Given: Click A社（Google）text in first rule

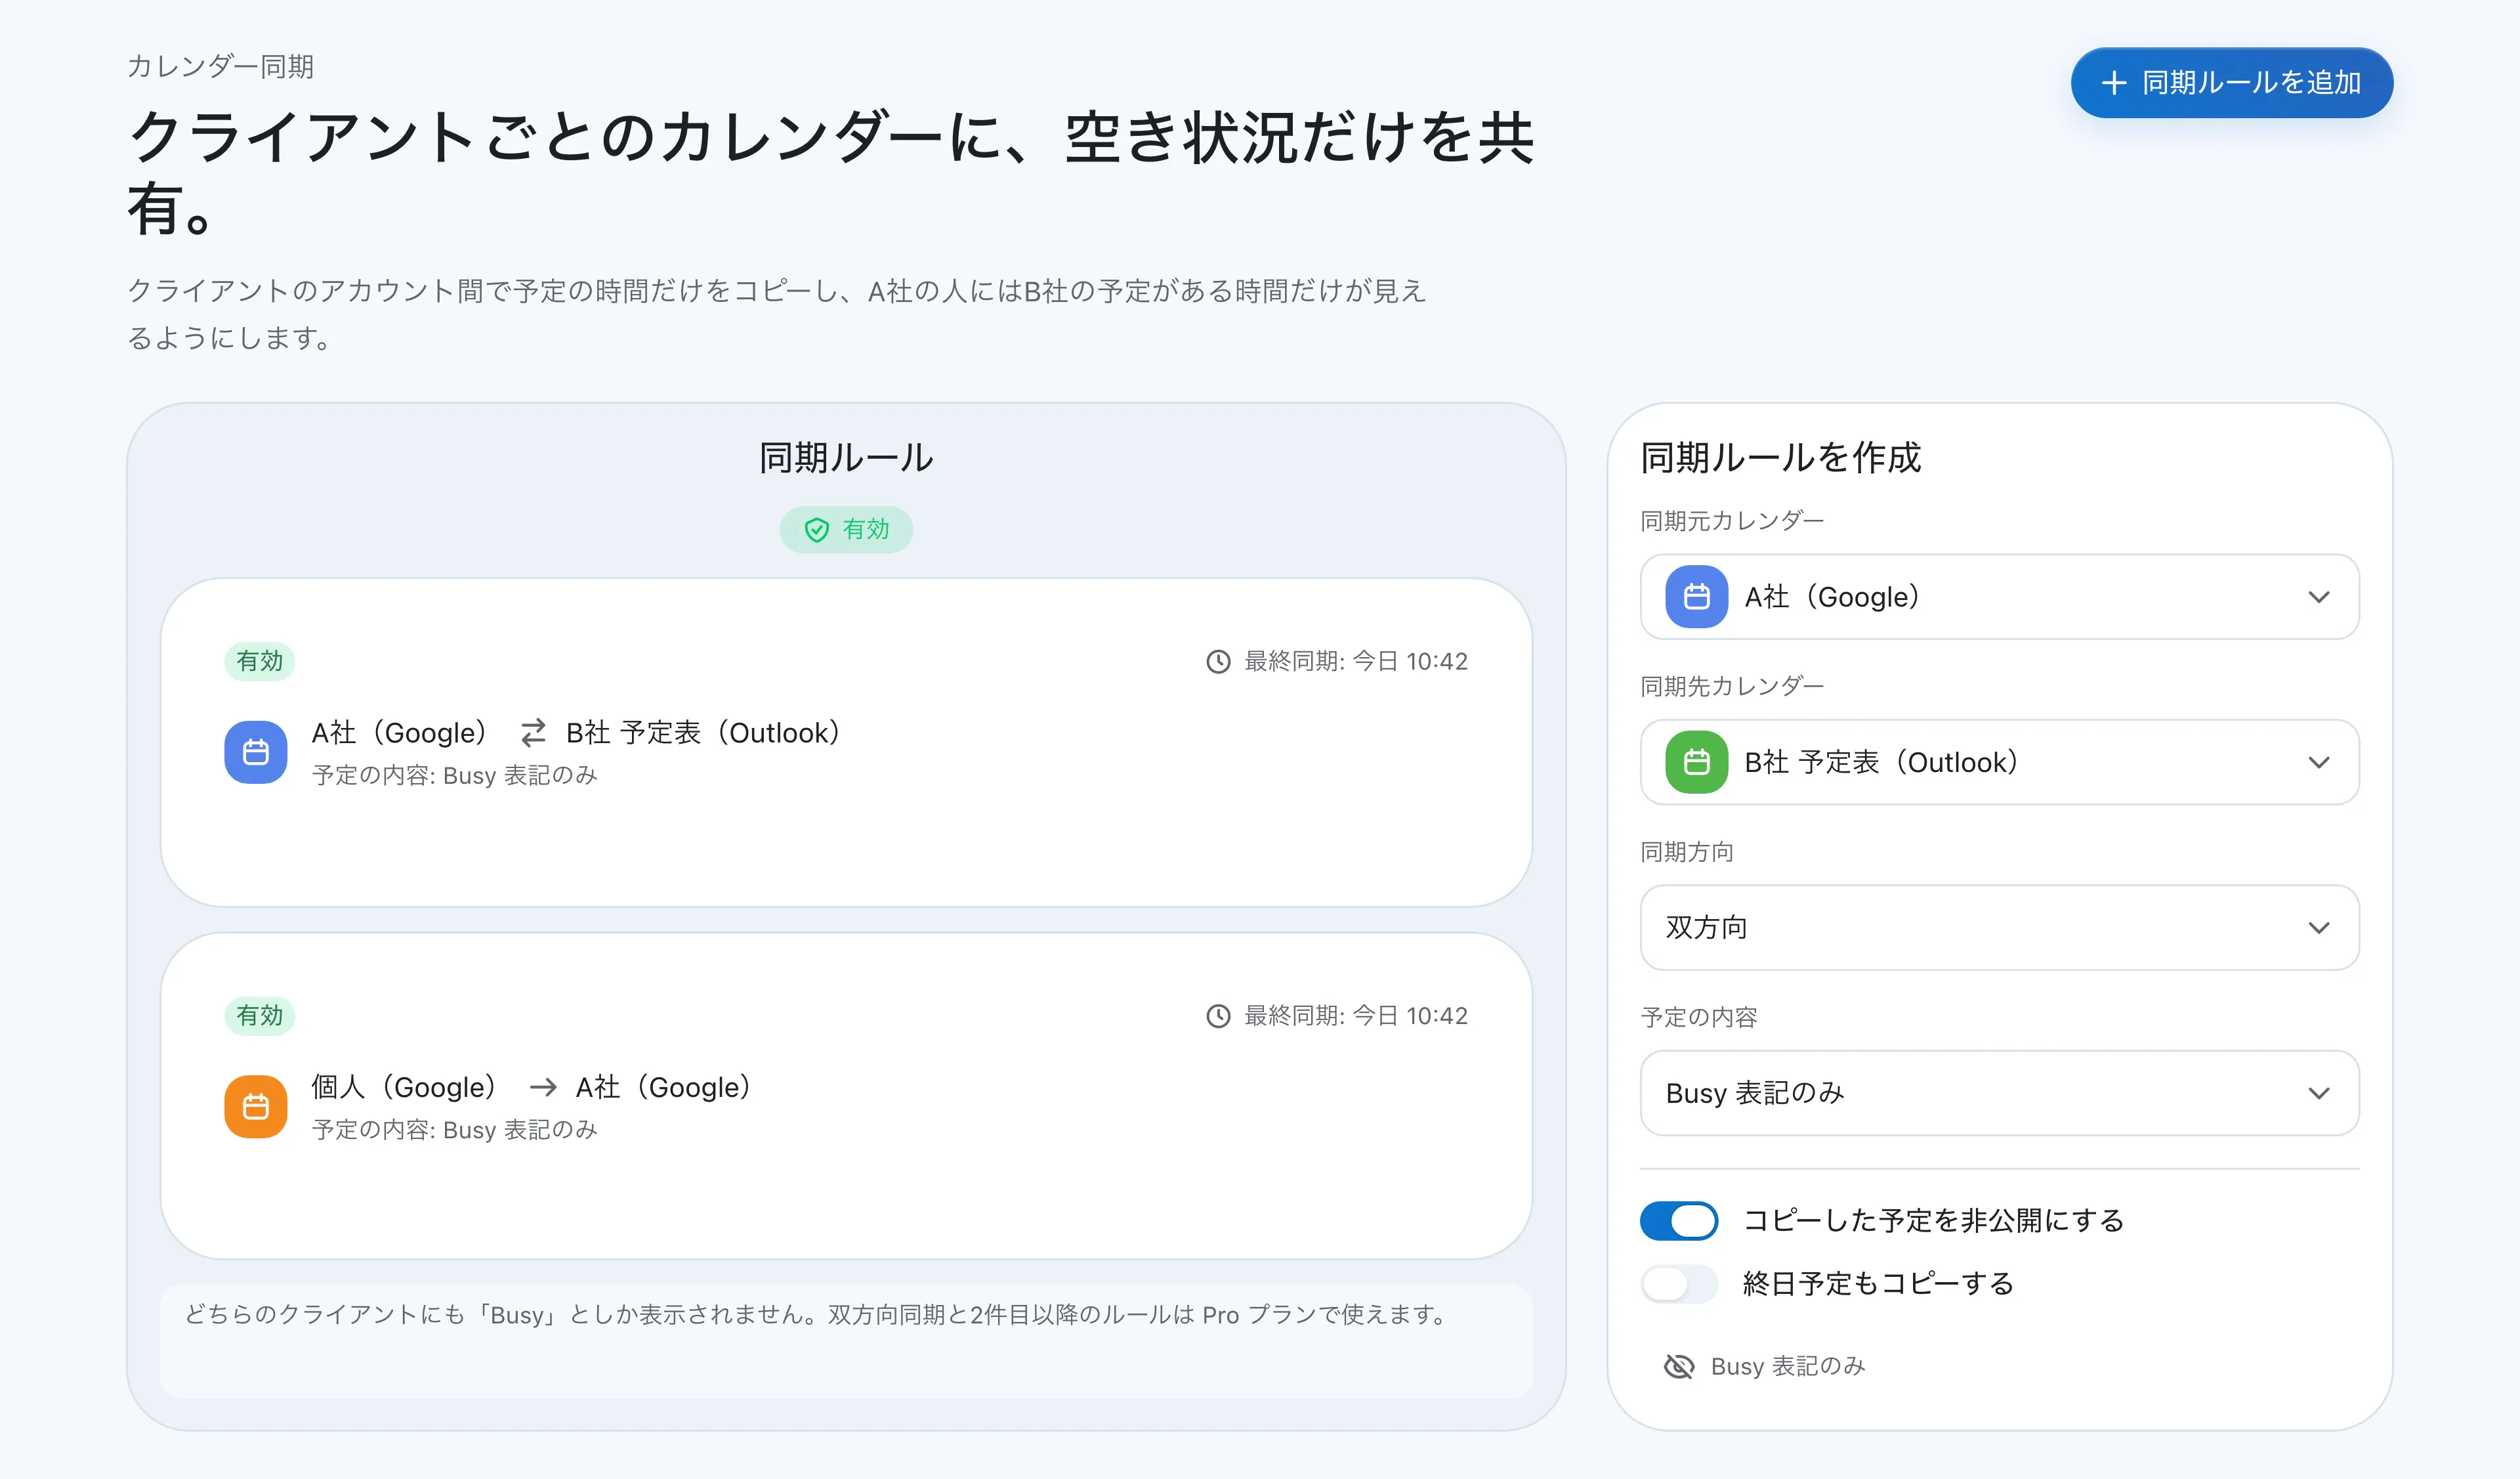Looking at the screenshot, I should tap(399, 733).
